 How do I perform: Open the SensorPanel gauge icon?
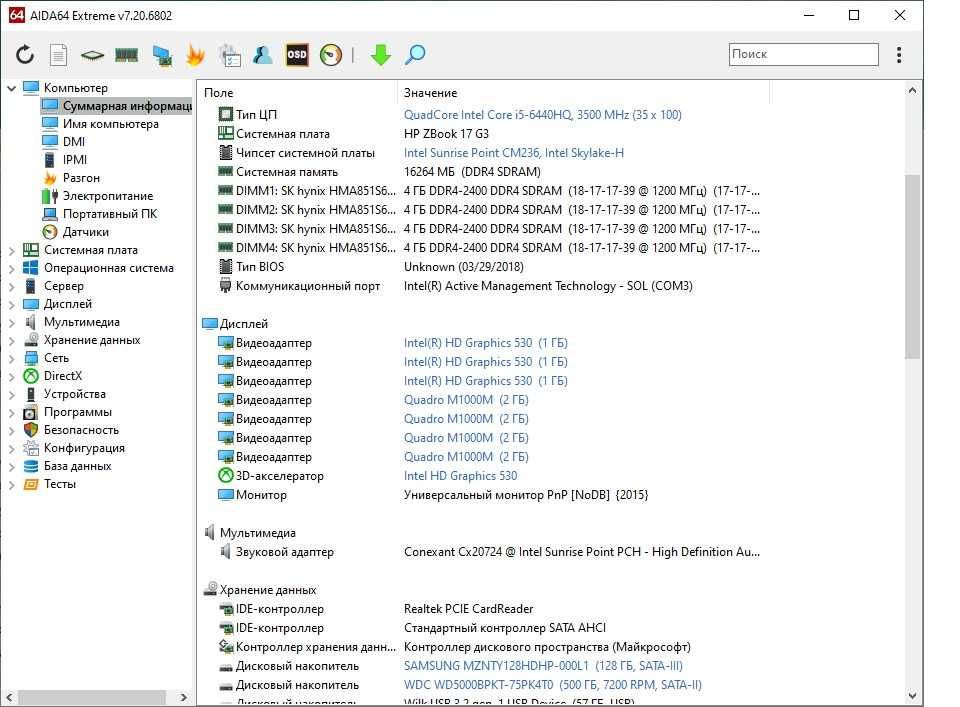click(x=331, y=55)
